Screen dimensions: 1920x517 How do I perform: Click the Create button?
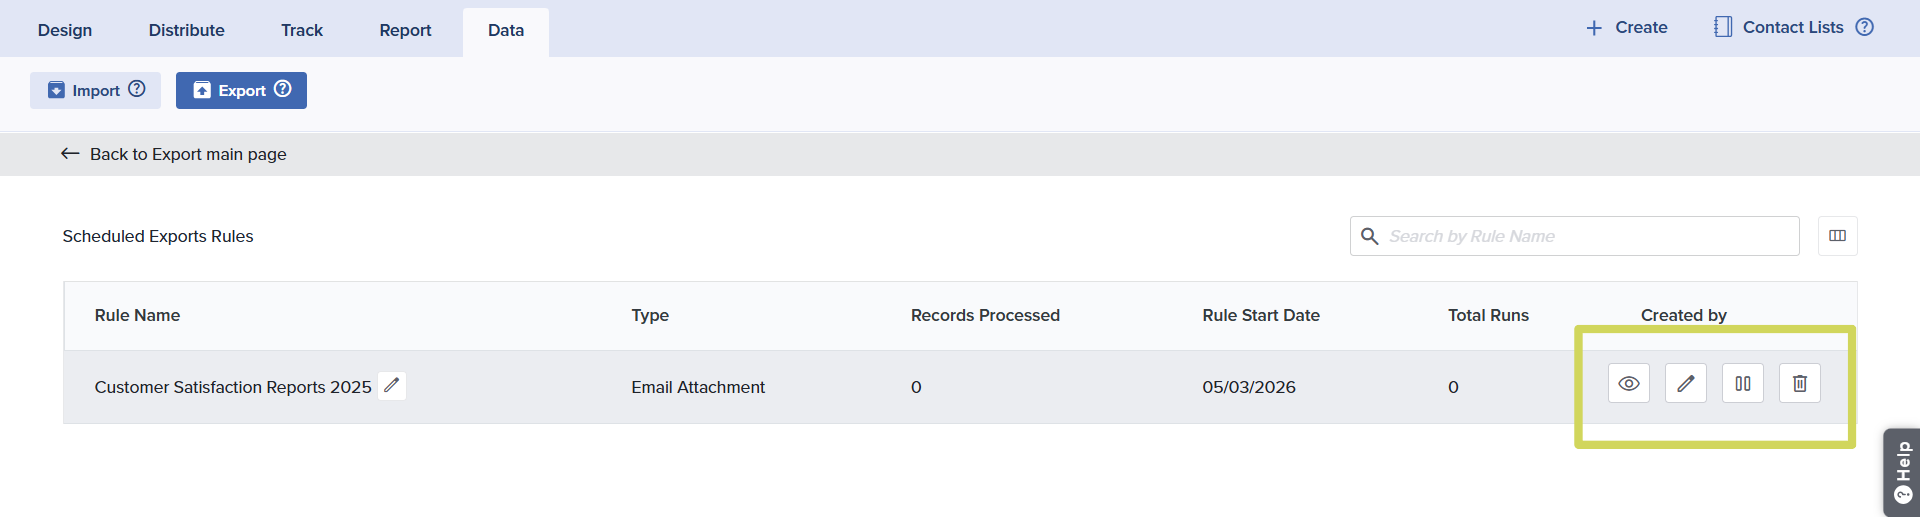(x=1627, y=28)
